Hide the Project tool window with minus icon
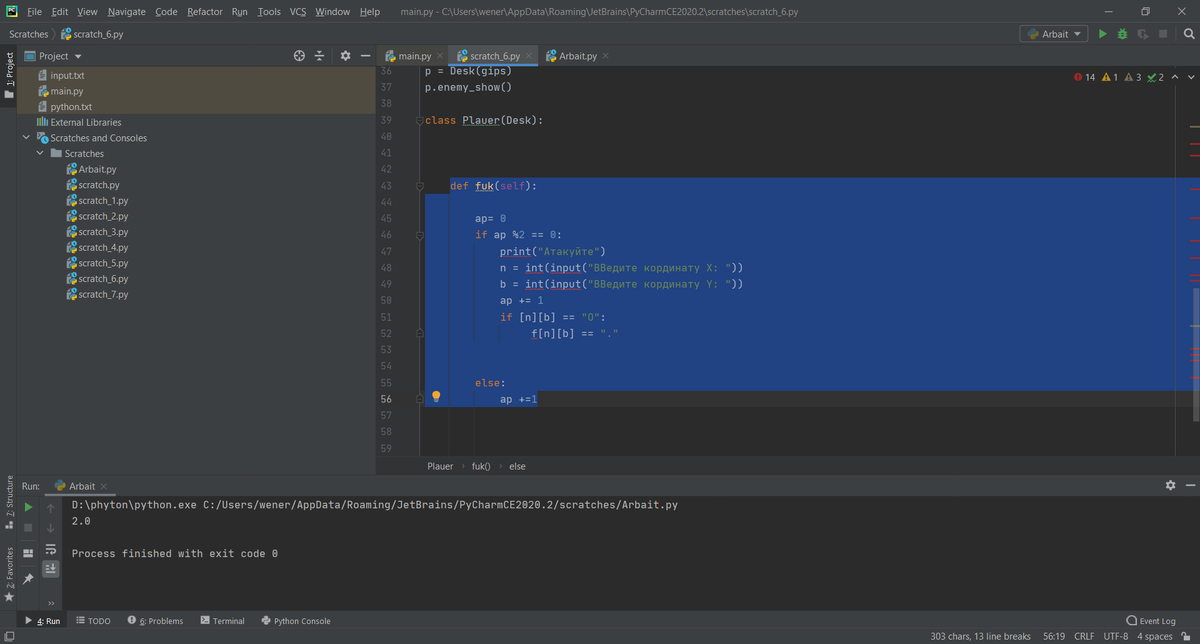Screen dimensions: 1200x644 click(x=366, y=56)
